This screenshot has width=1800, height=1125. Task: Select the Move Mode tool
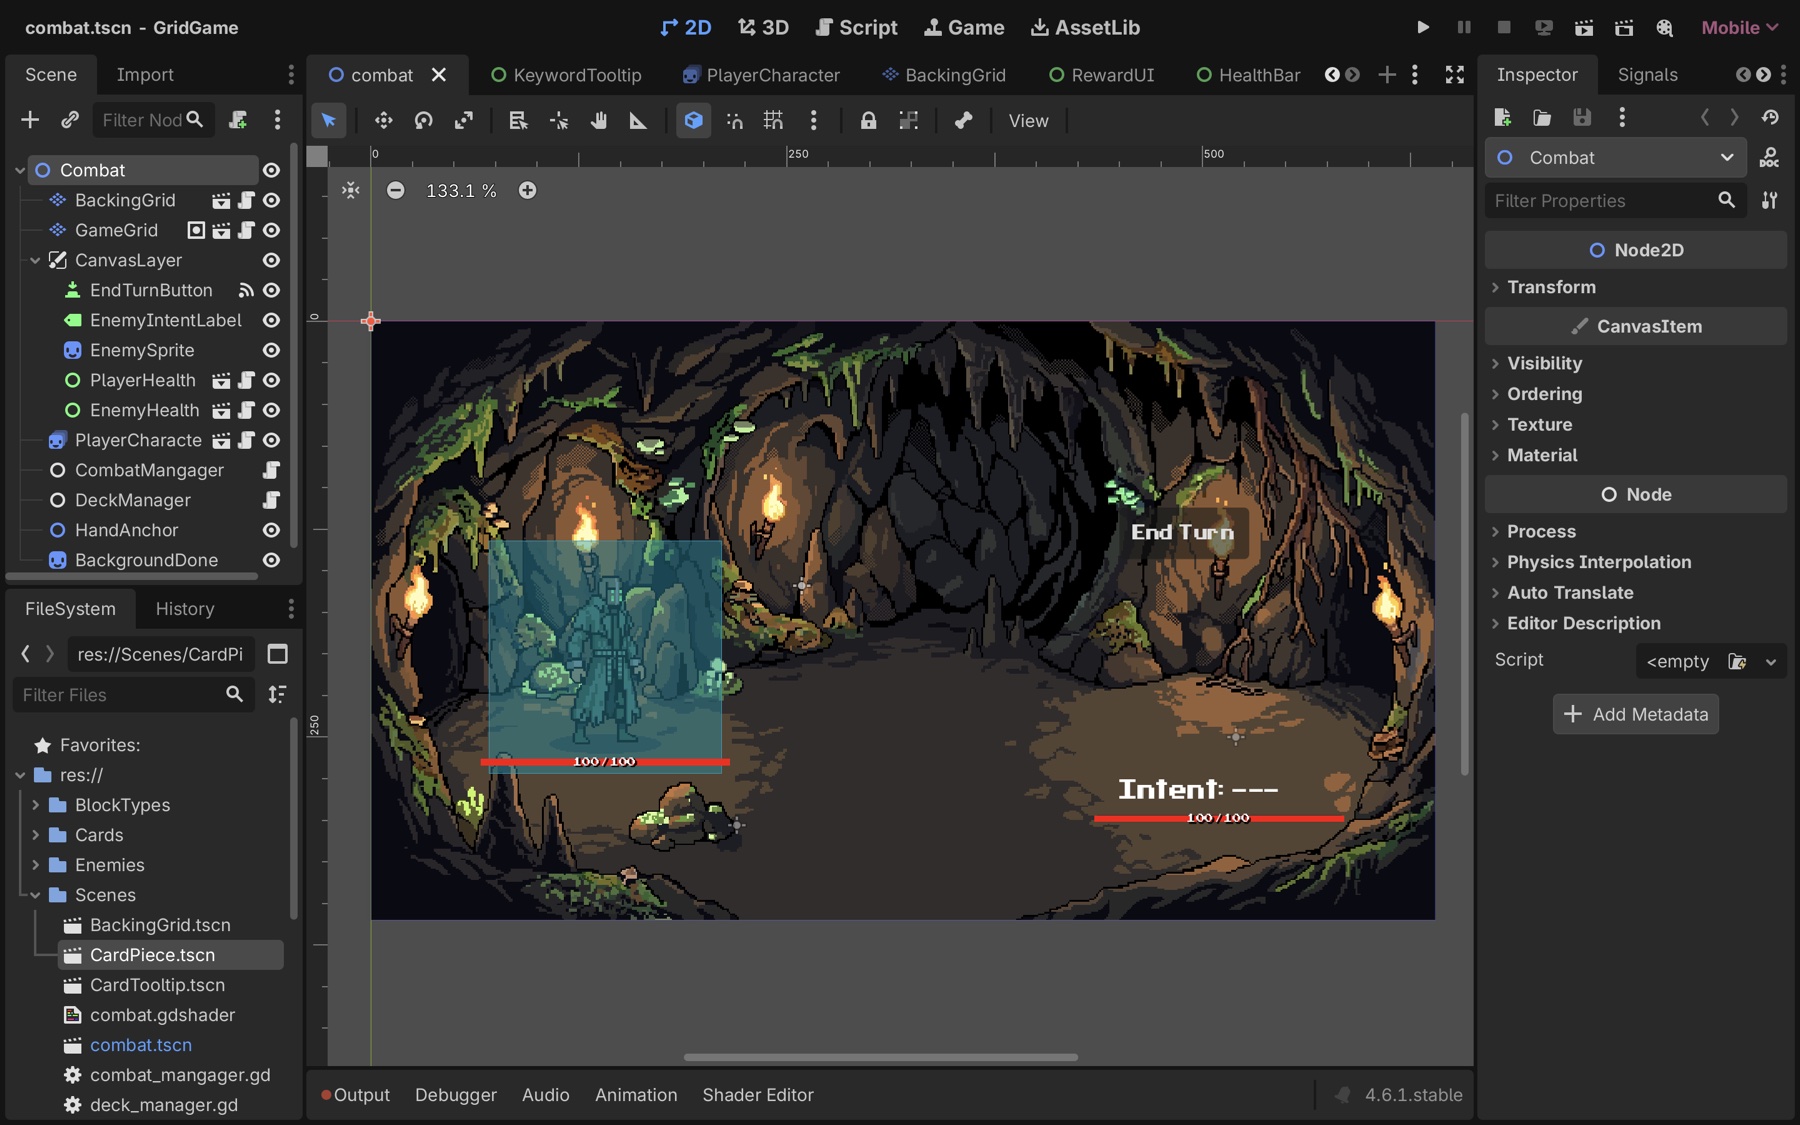pyautogui.click(x=383, y=121)
